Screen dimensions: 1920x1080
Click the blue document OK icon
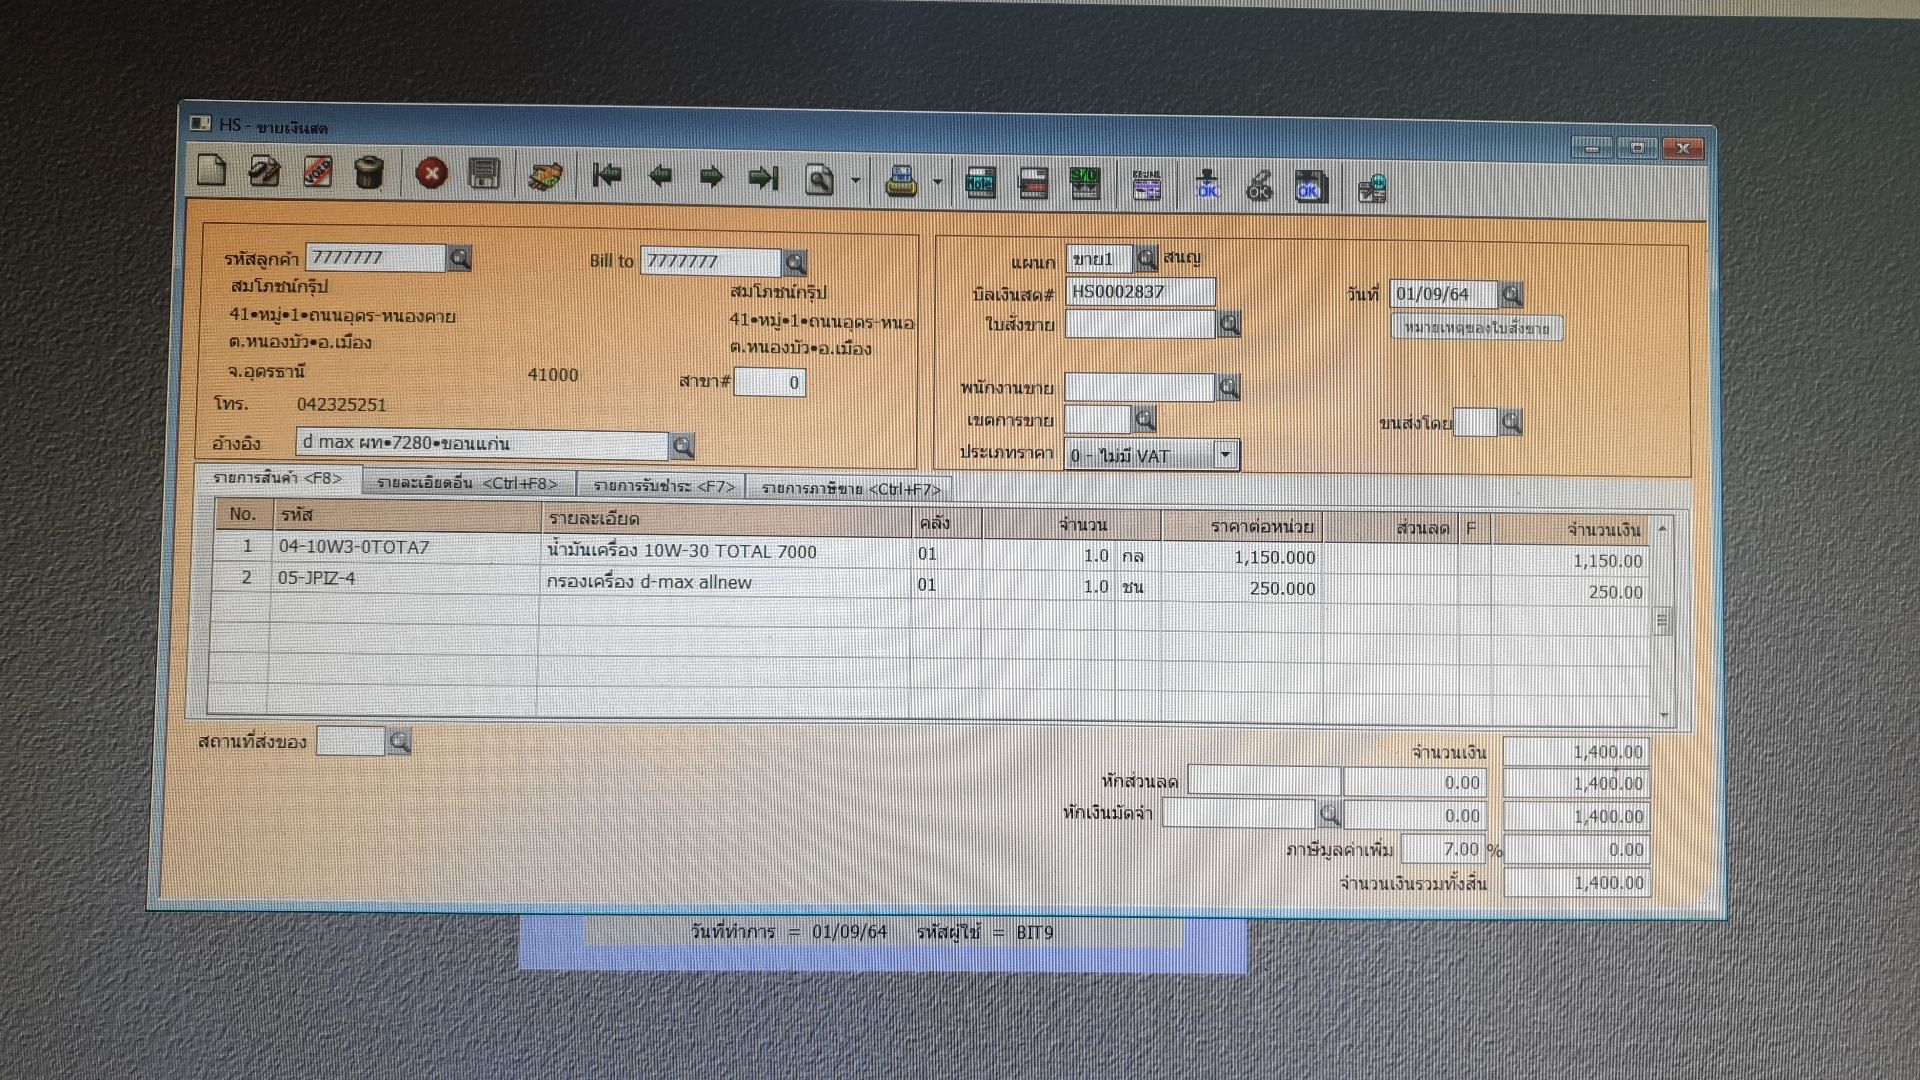click(1309, 188)
